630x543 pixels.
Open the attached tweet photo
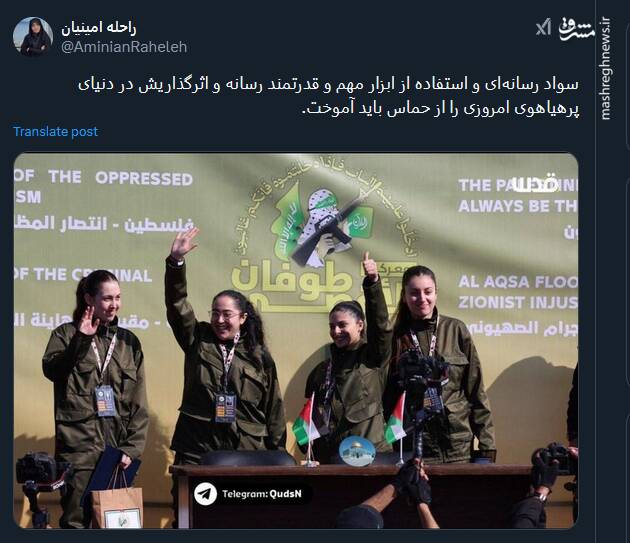tap(296, 340)
